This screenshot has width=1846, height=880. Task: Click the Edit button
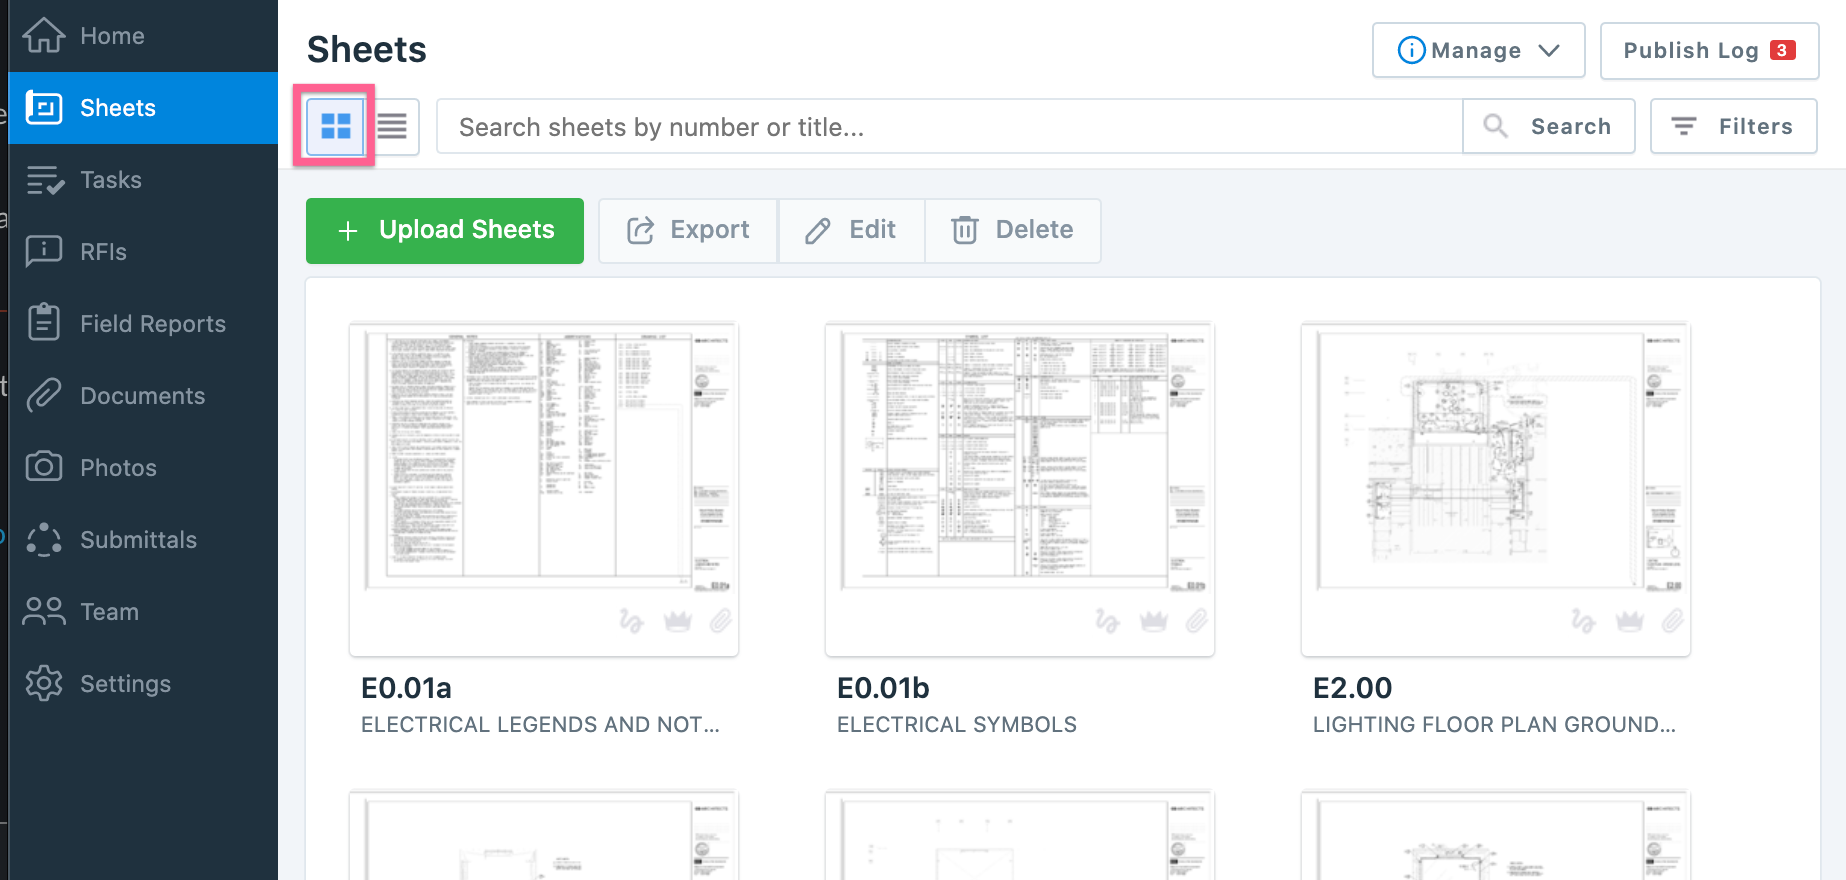point(851,231)
